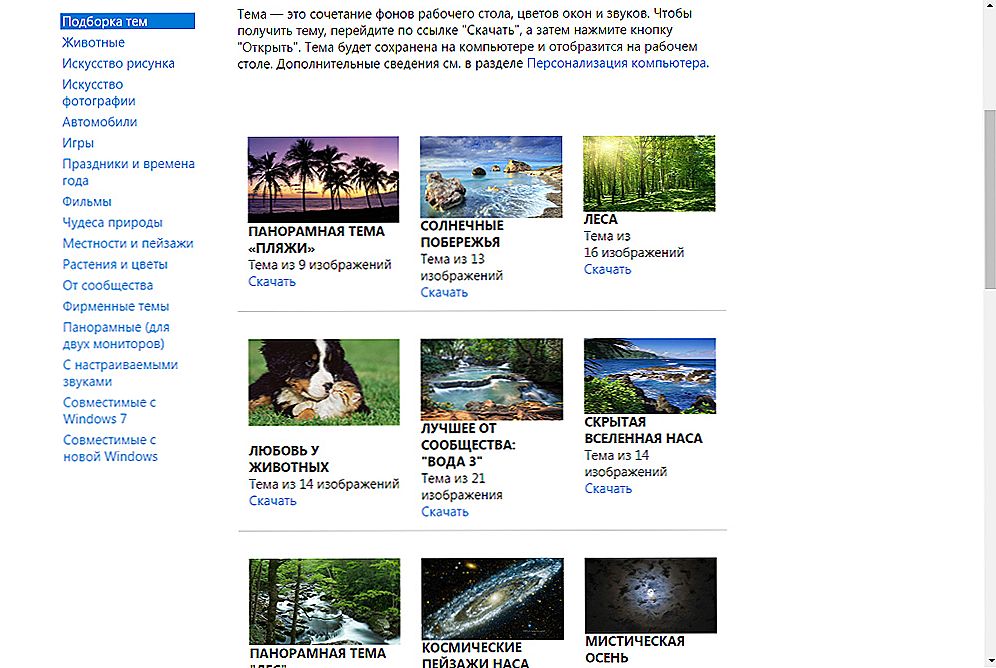The height and width of the screenshot is (668, 996).
Task: Click the forest stream panoramic theme thumbnail
Action: coord(323,600)
